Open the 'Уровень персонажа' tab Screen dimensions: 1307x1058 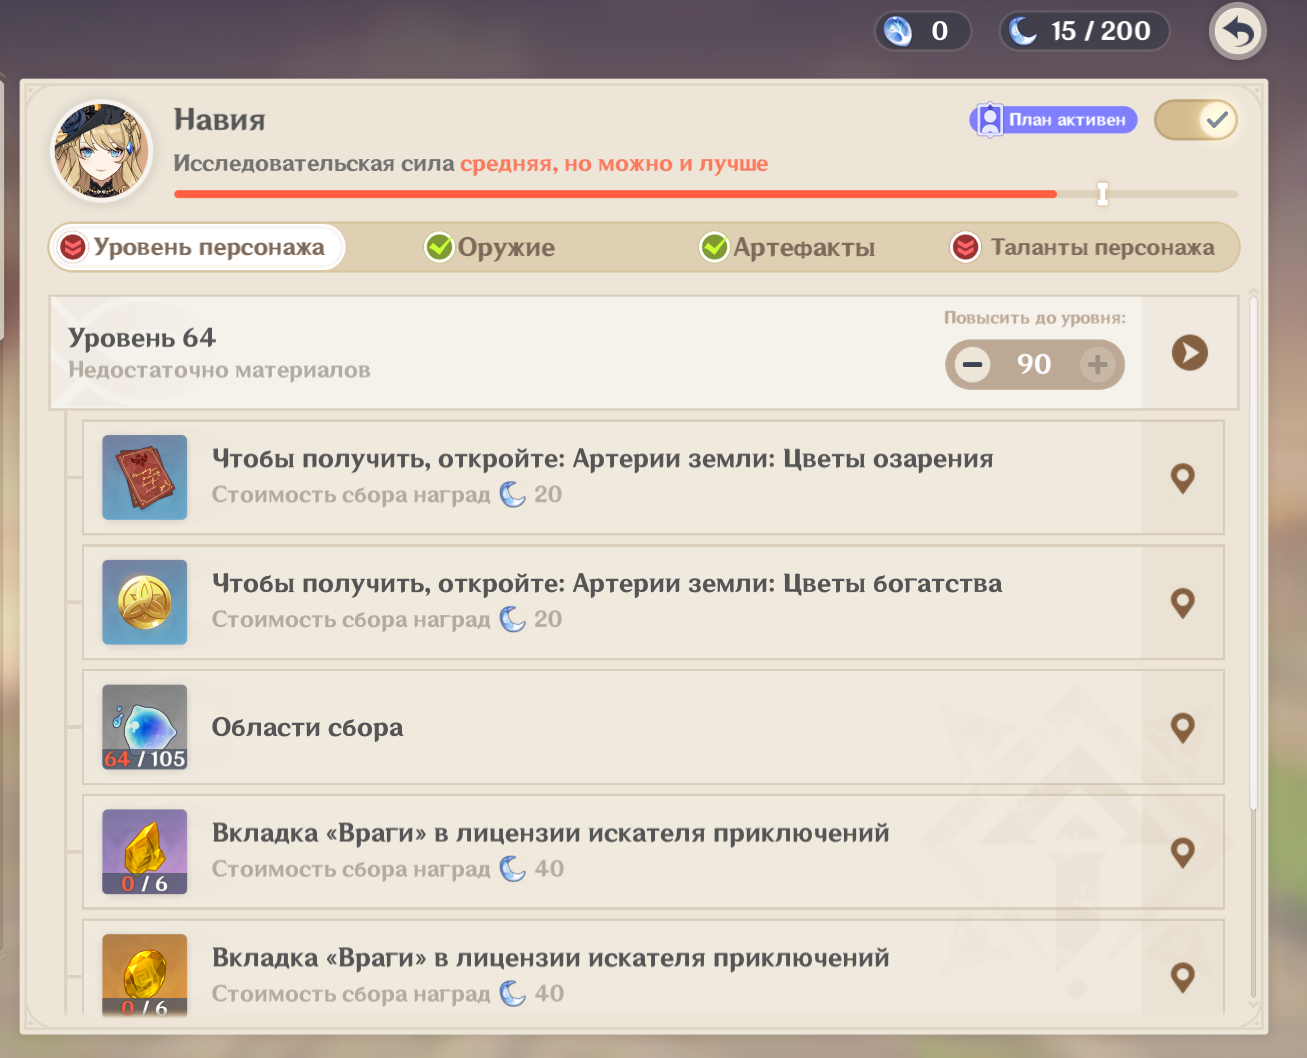[x=197, y=247]
